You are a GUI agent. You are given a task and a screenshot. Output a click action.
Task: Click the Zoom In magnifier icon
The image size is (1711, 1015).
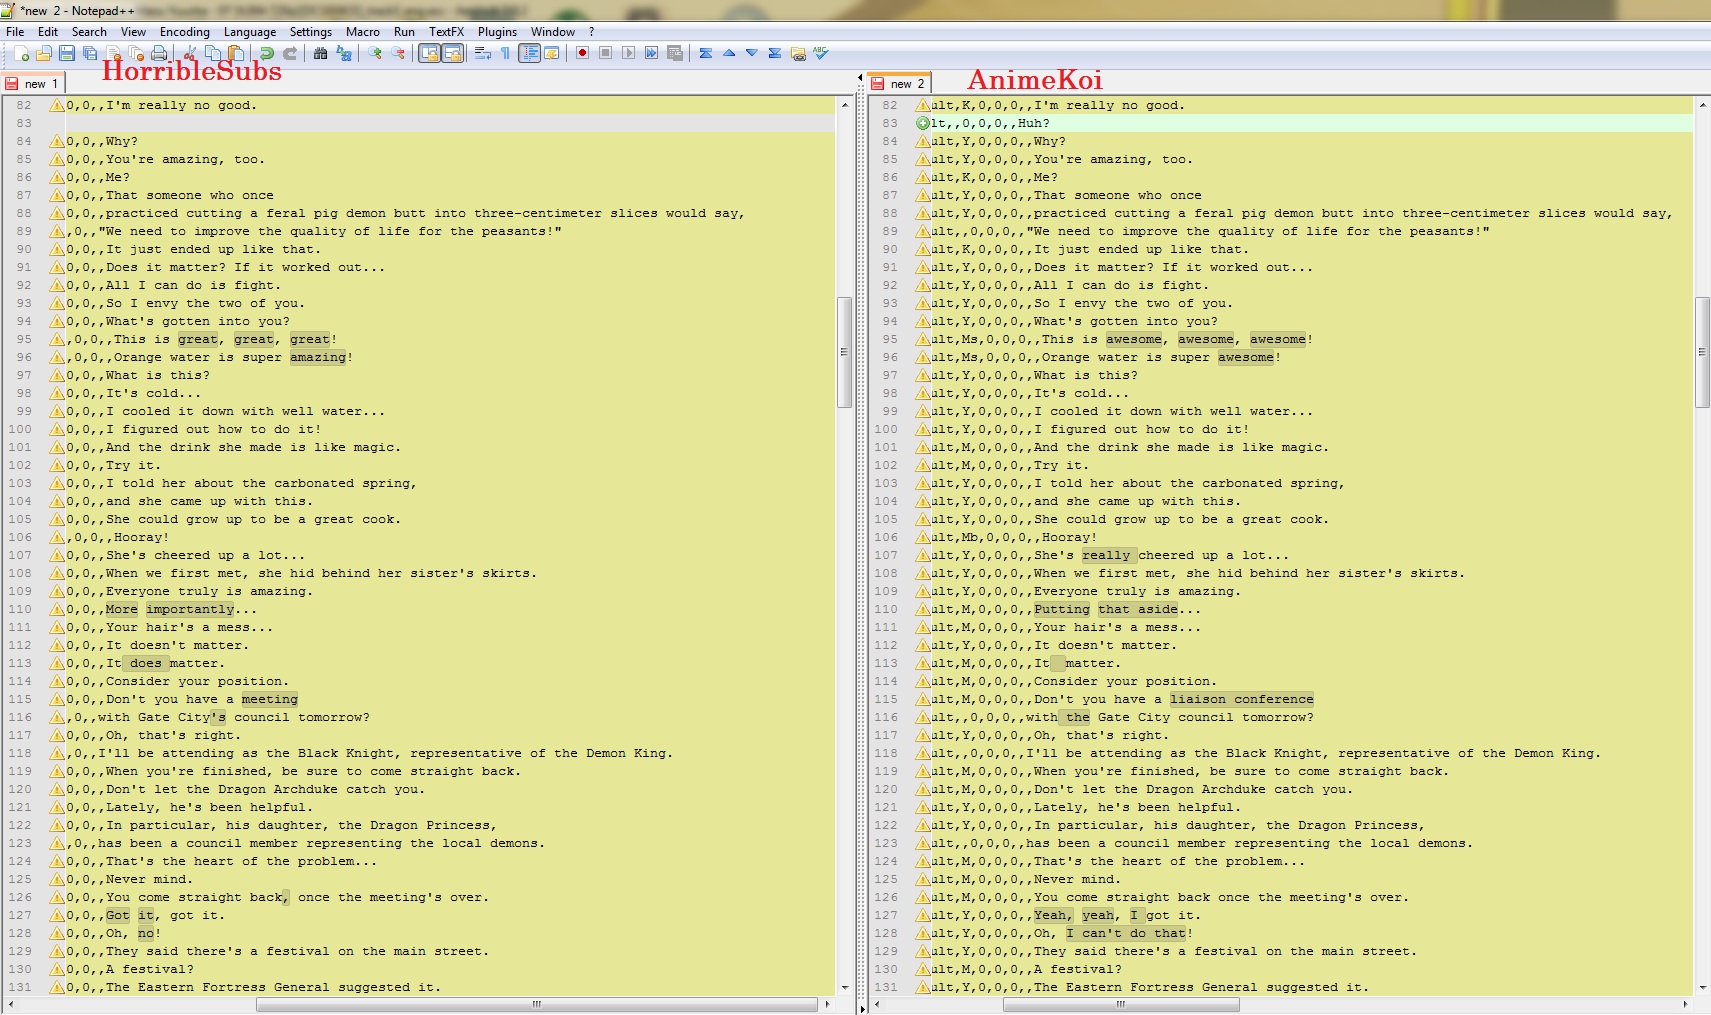(374, 53)
